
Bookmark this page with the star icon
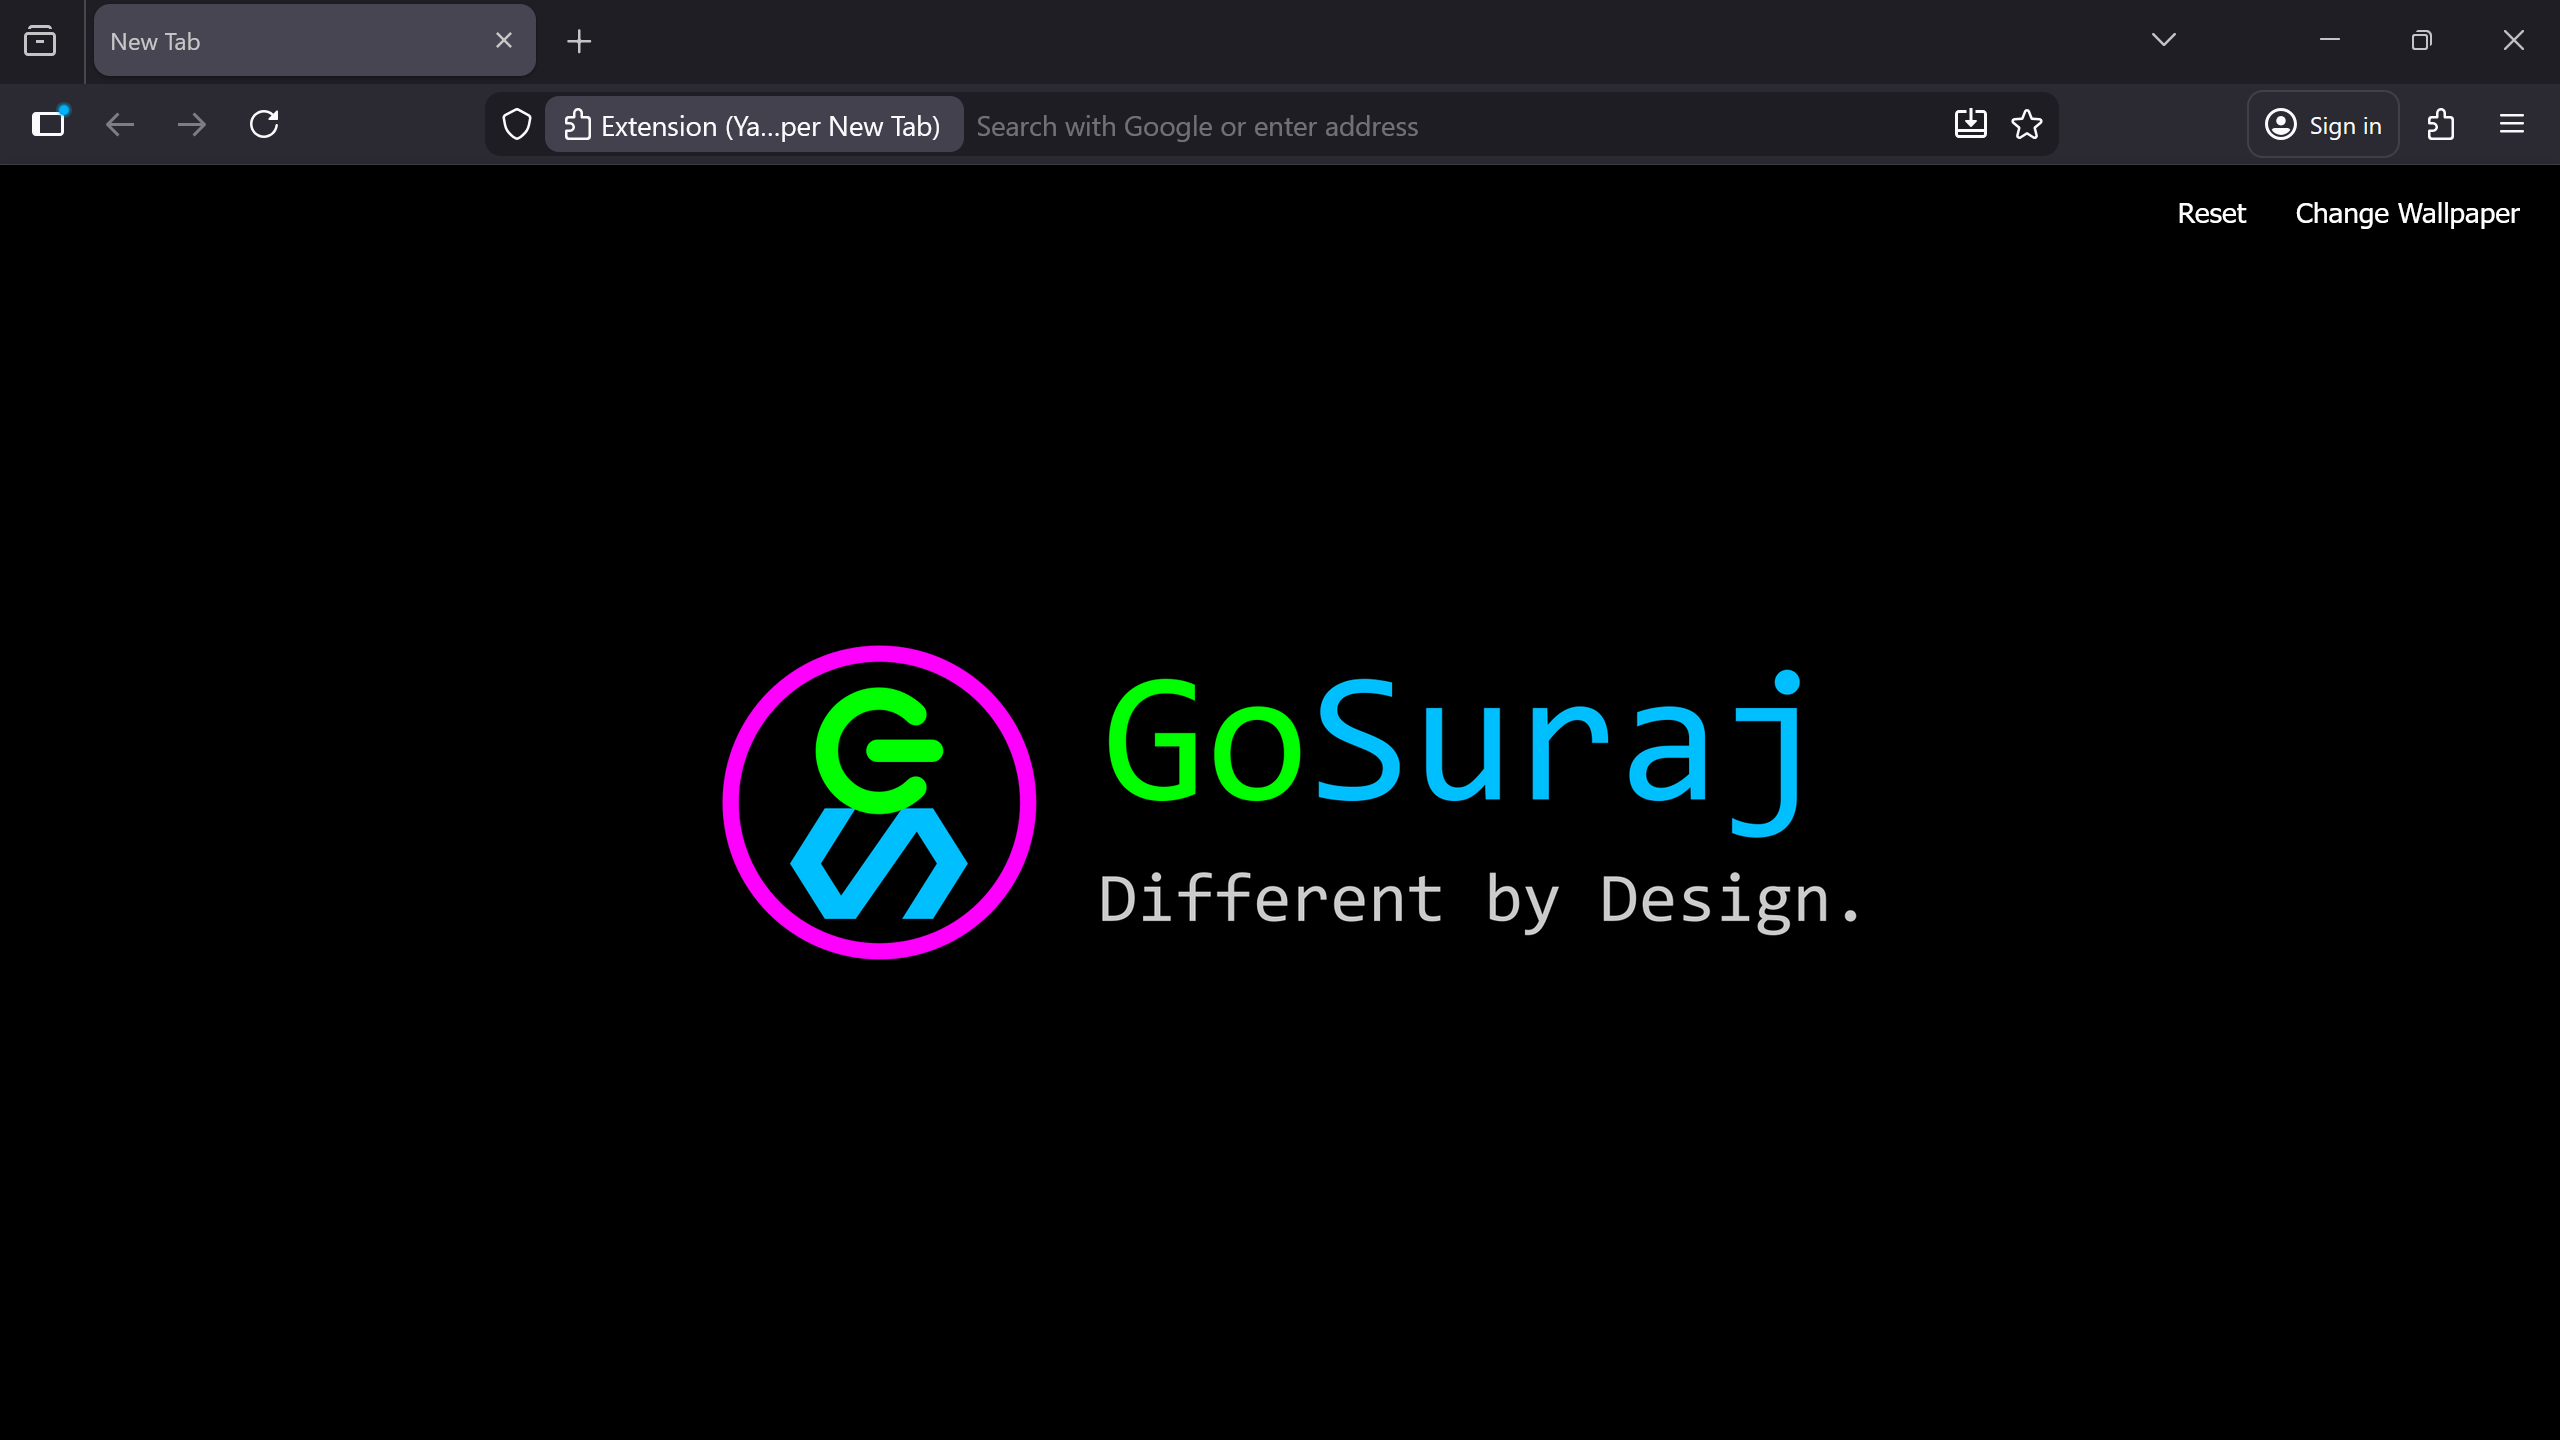[2026, 124]
